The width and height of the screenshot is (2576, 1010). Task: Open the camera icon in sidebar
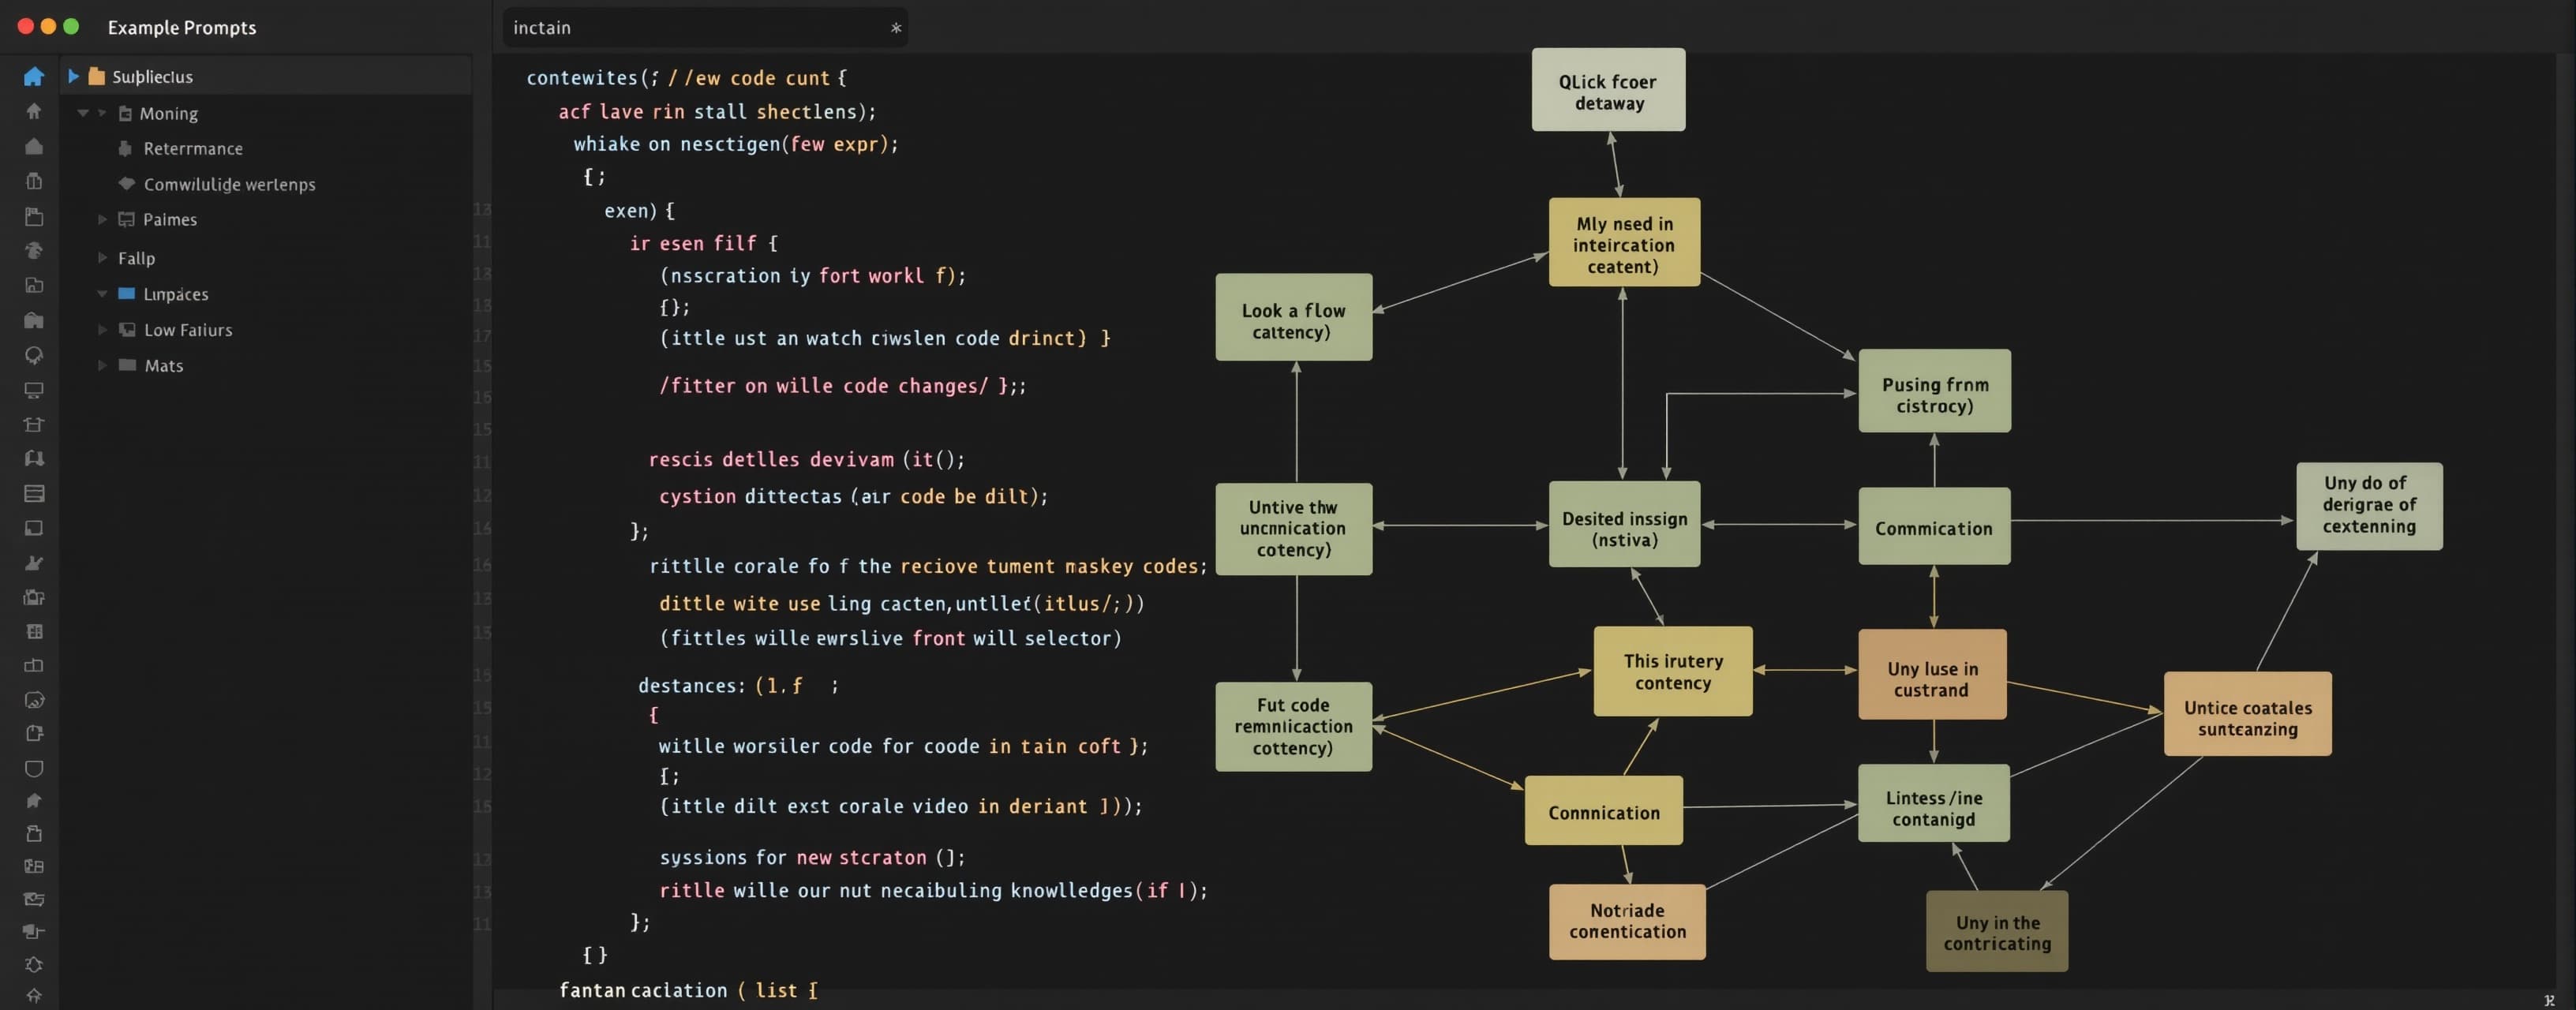pyautogui.click(x=34, y=597)
